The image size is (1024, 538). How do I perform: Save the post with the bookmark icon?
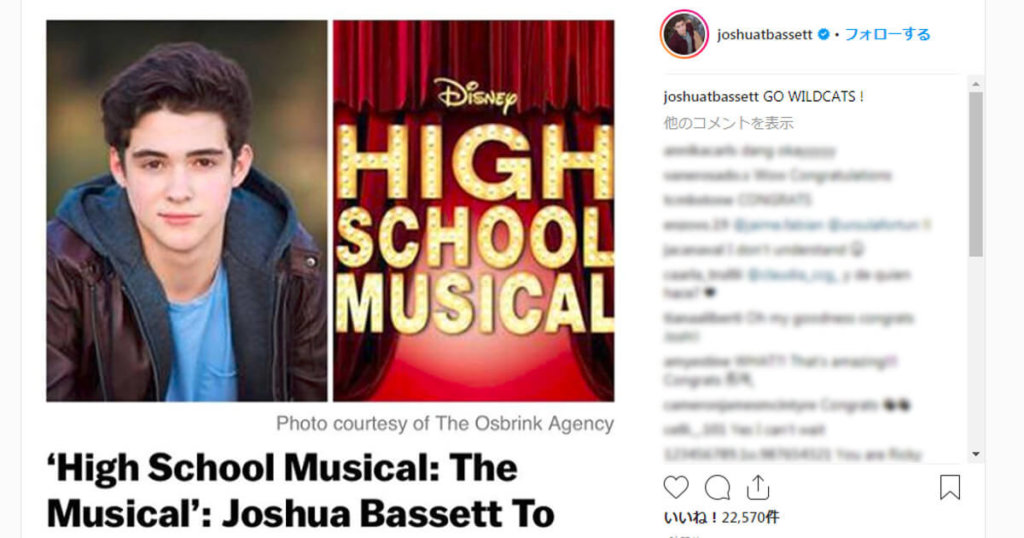click(950, 487)
